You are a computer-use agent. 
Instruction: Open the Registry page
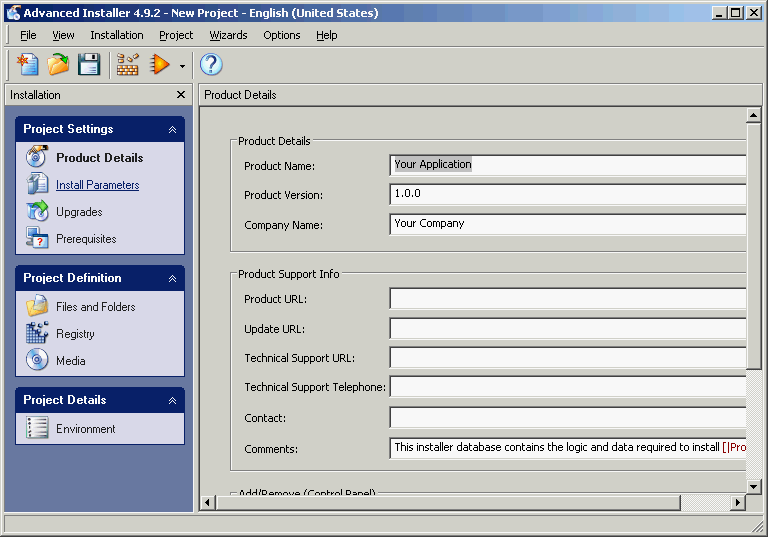(75, 334)
